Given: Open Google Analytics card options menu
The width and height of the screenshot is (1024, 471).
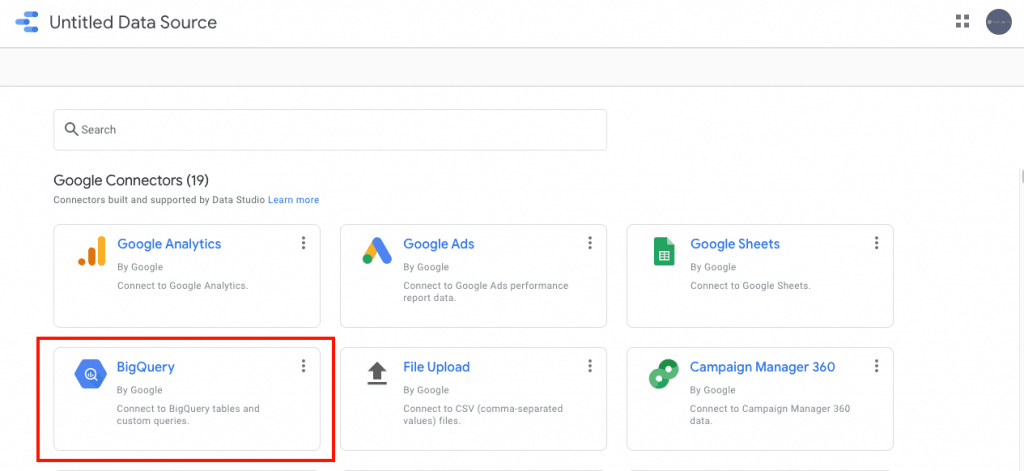Looking at the screenshot, I should point(303,243).
